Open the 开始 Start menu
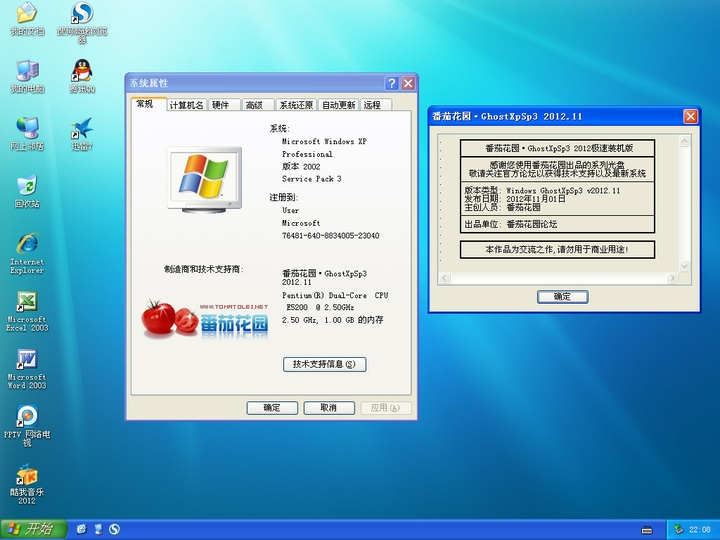 [33, 529]
